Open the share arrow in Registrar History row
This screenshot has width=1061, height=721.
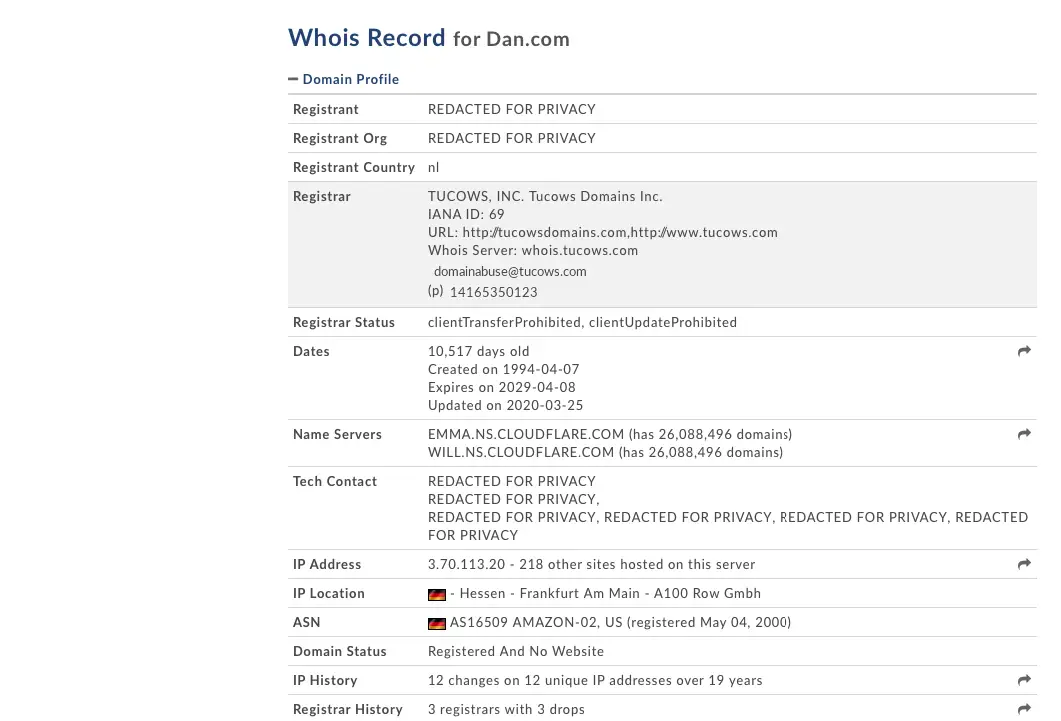[1024, 709]
